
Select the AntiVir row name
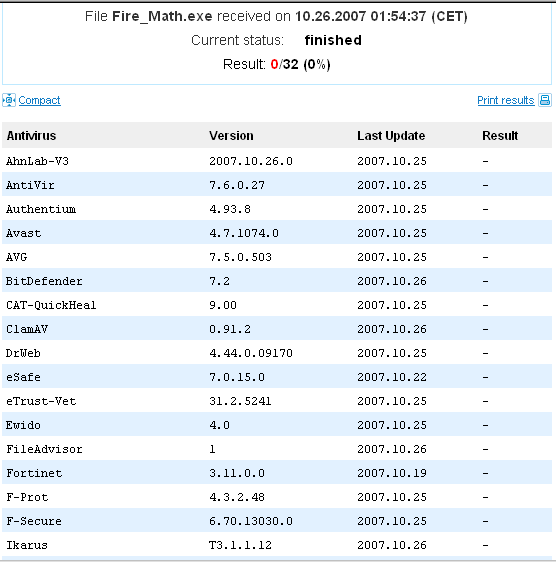30,185
